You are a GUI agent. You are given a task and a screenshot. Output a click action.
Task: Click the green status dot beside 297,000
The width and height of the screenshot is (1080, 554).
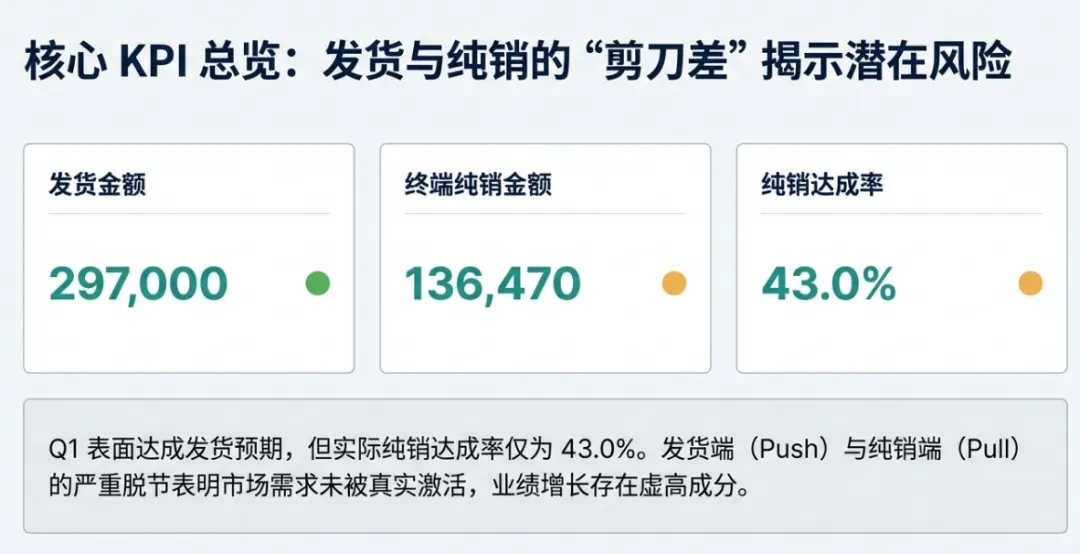(317, 284)
